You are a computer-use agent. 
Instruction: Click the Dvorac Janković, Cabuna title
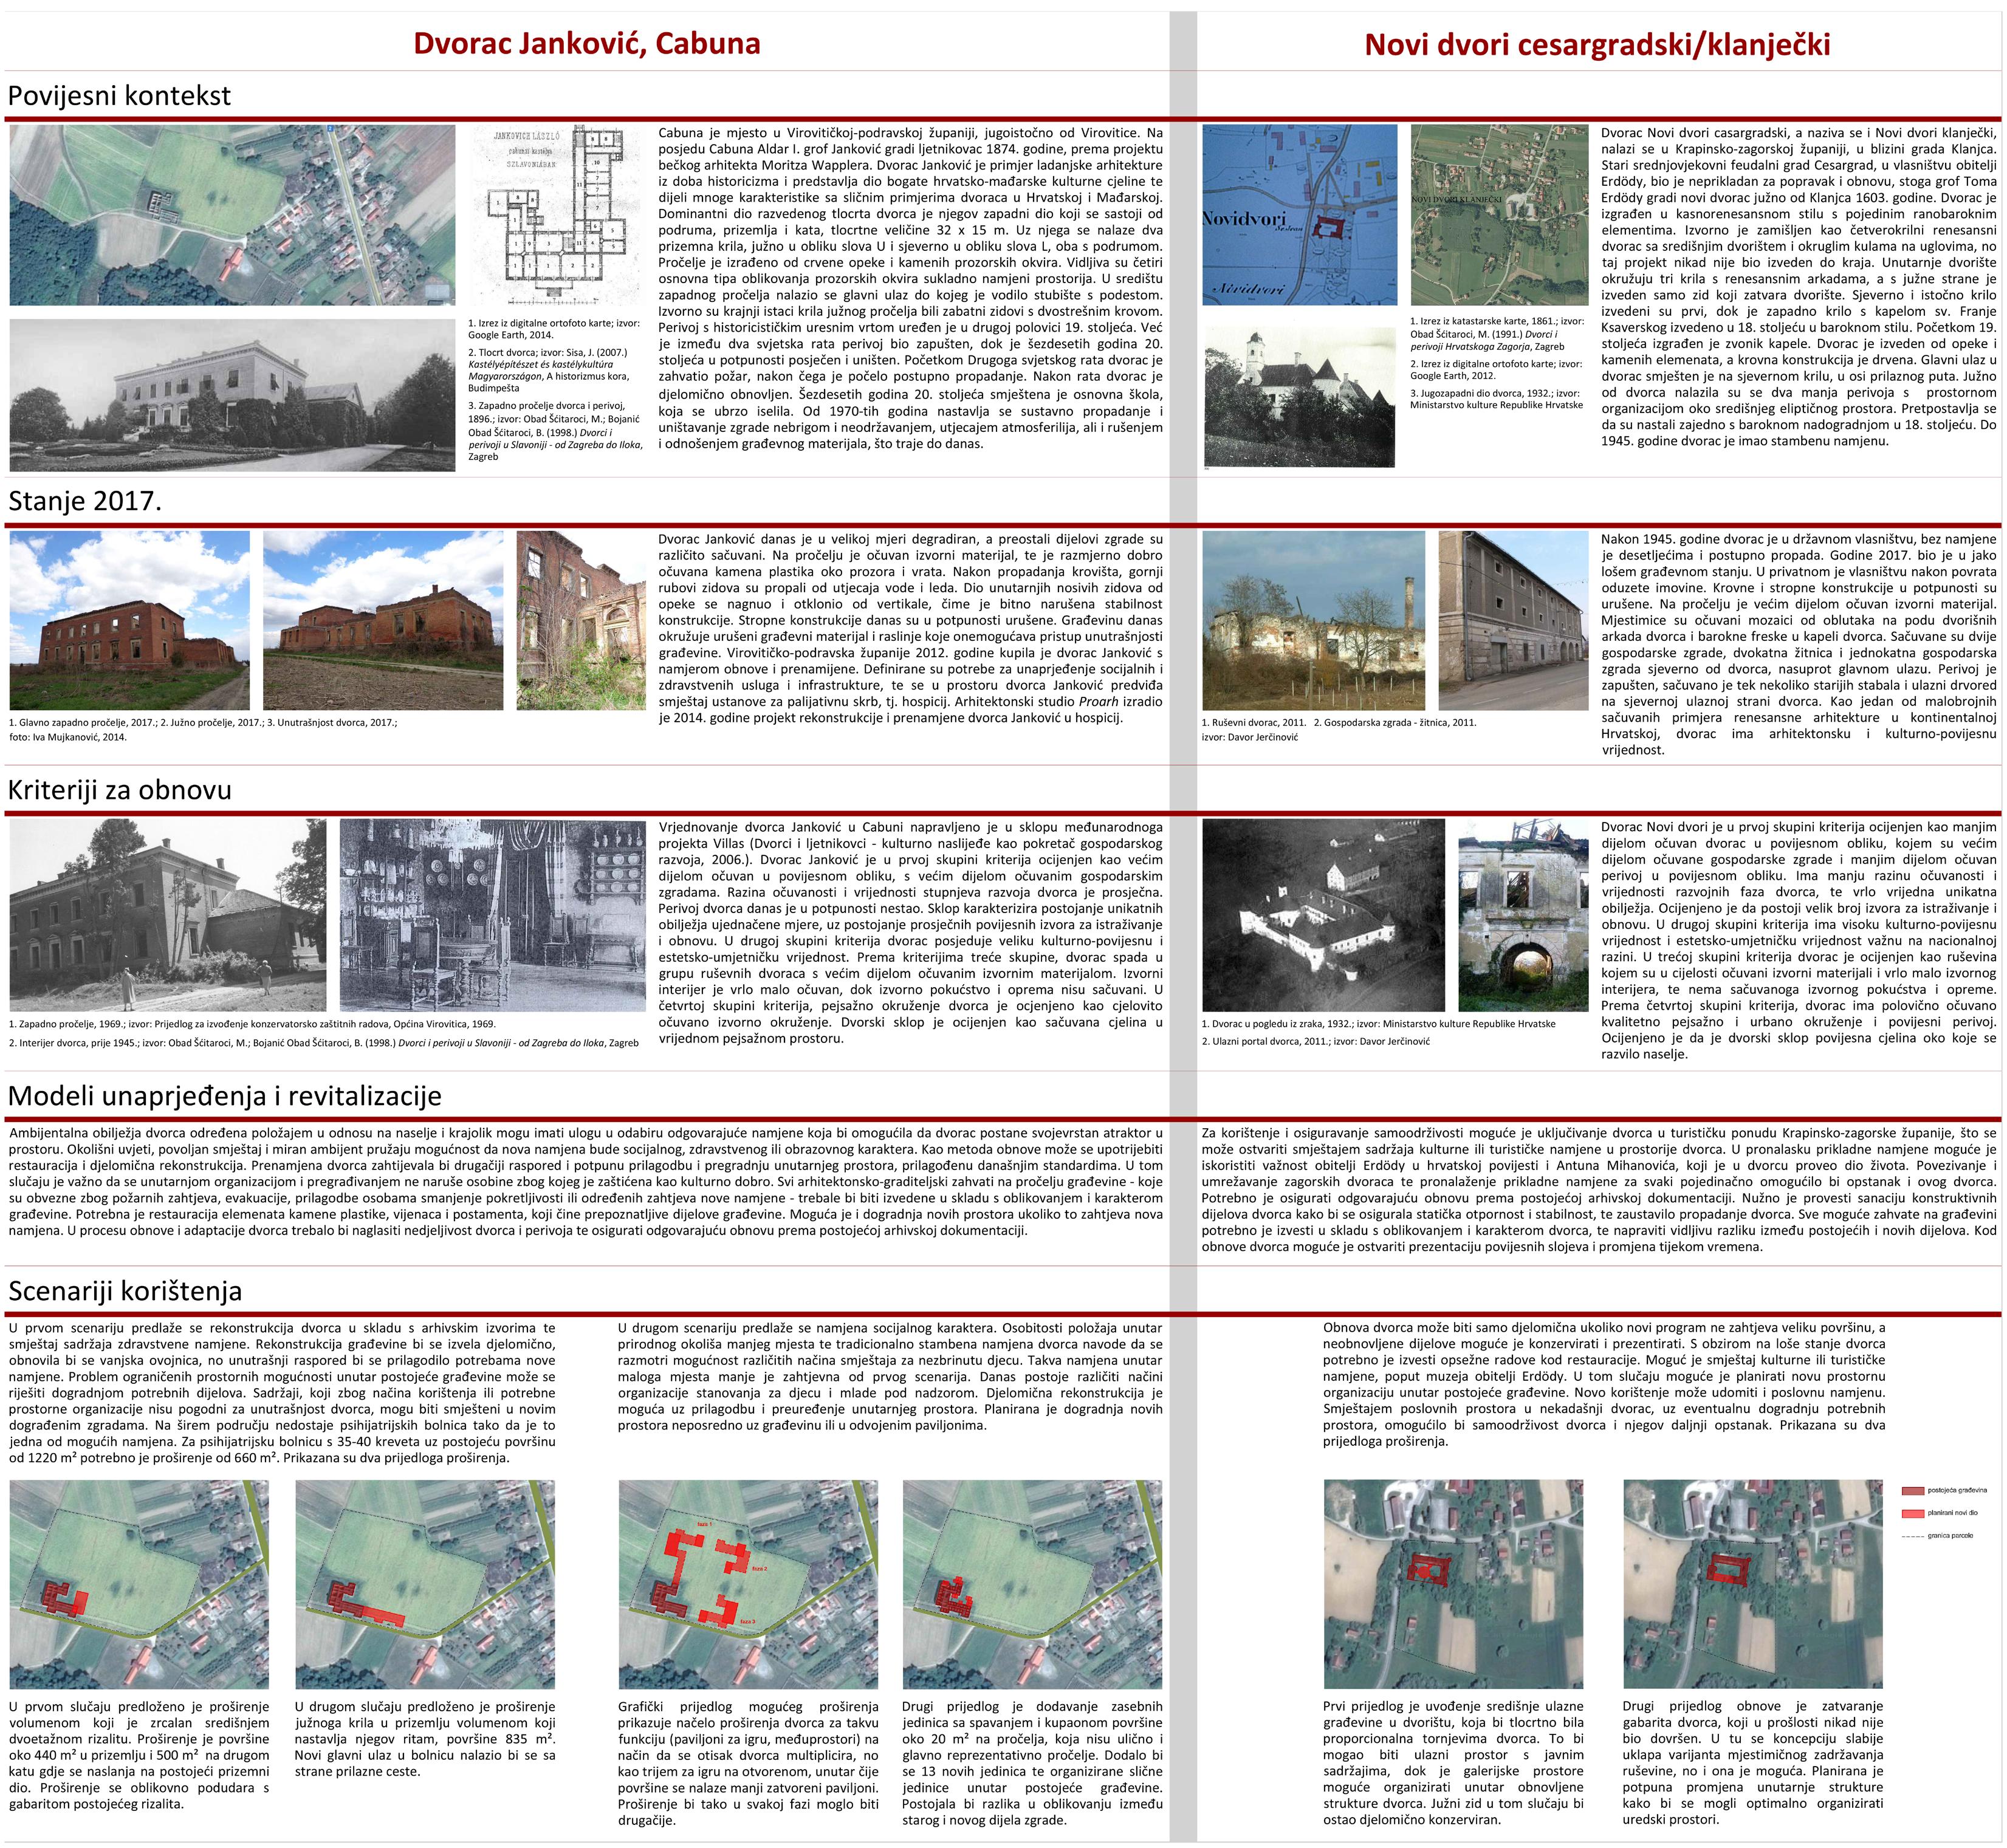[x=586, y=43]
